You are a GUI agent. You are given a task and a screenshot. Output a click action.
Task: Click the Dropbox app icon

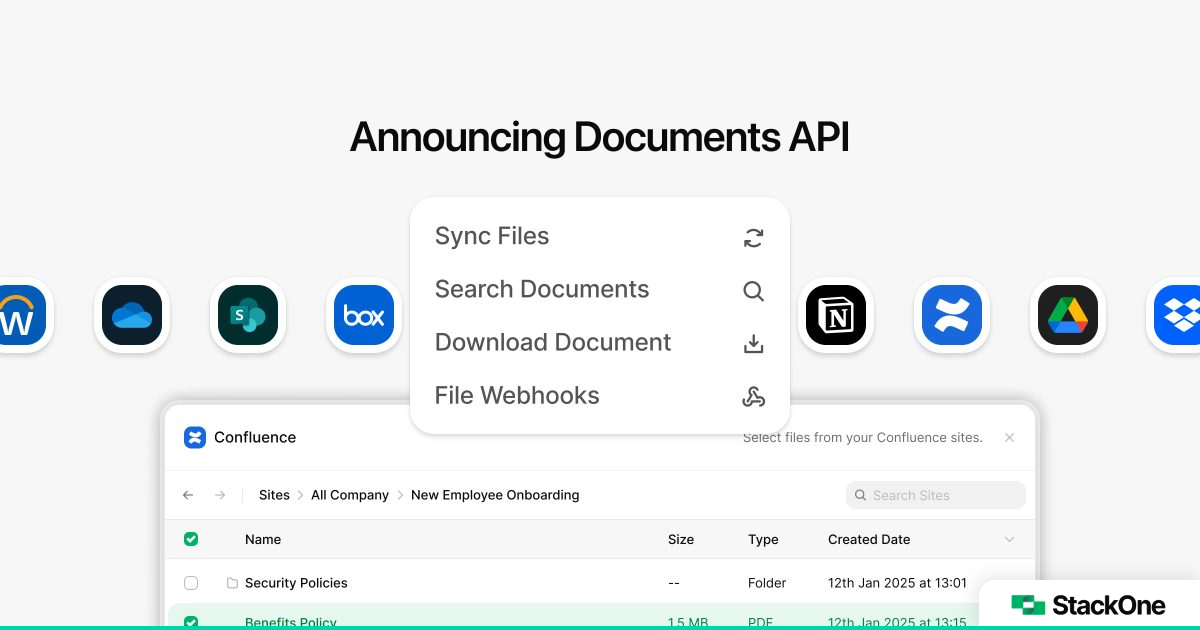pos(1177,315)
